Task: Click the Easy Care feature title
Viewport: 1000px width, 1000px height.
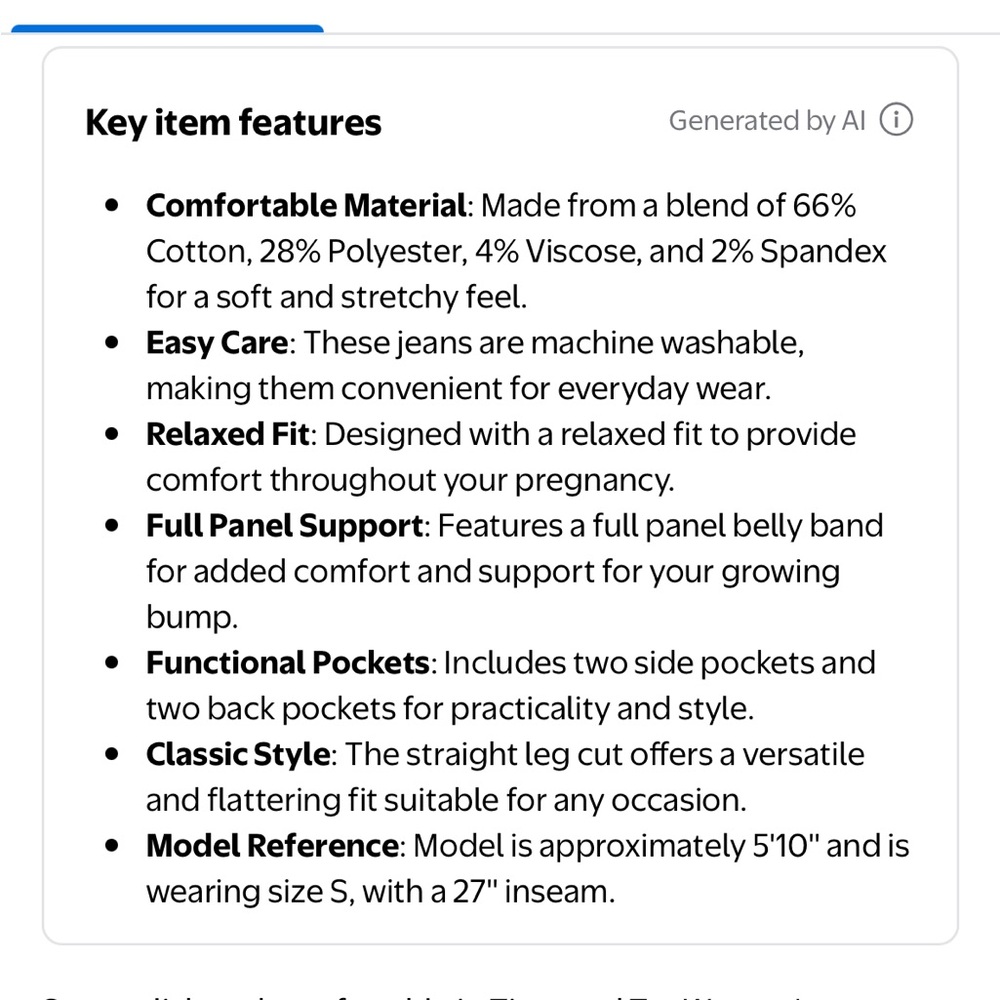Action: coord(217,343)
